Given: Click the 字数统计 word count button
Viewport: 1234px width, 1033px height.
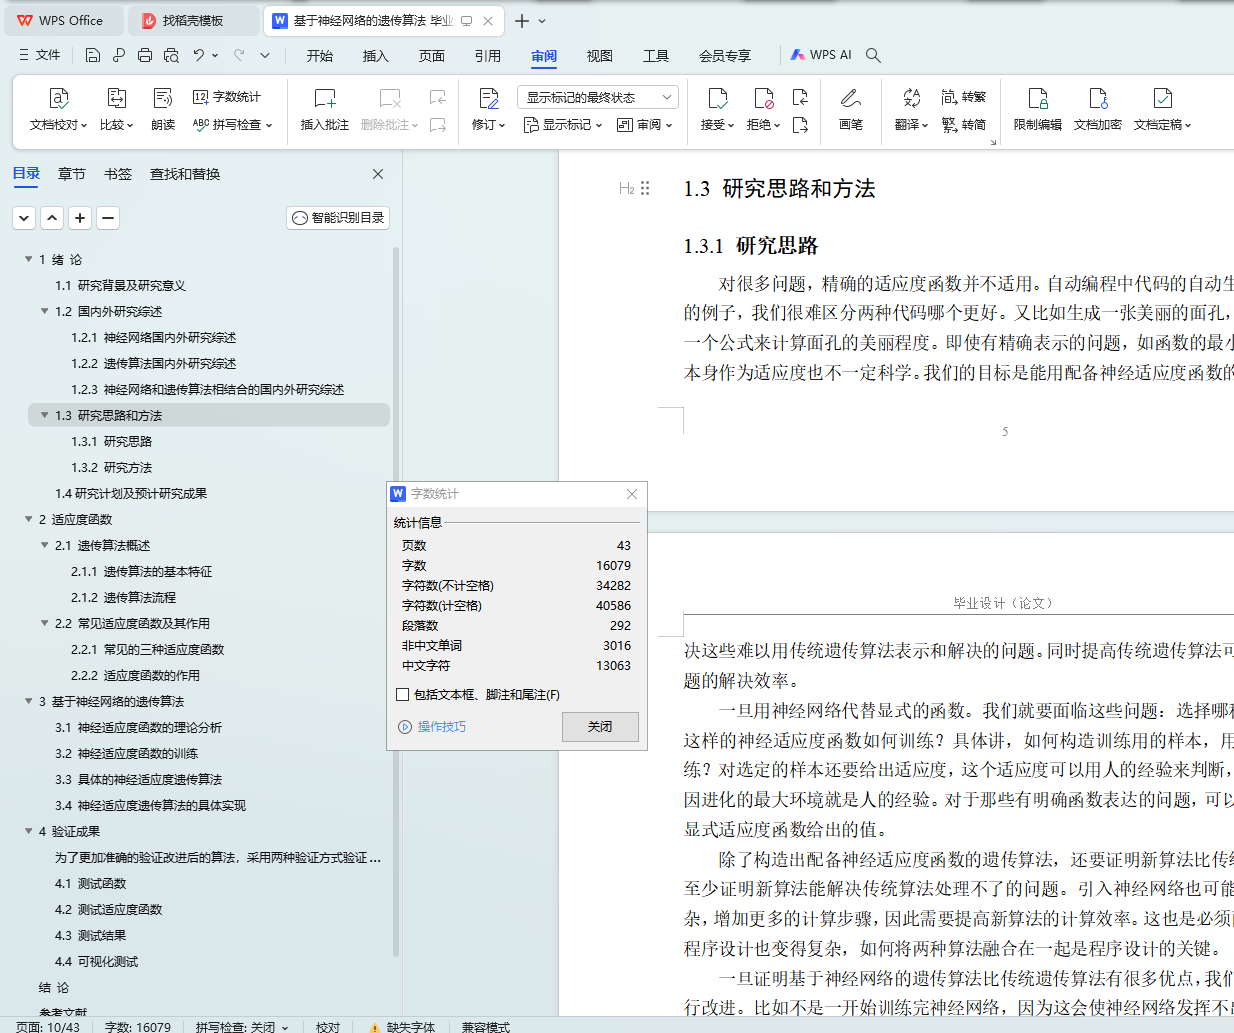Looking at the screenshot, I should [227, 97].
